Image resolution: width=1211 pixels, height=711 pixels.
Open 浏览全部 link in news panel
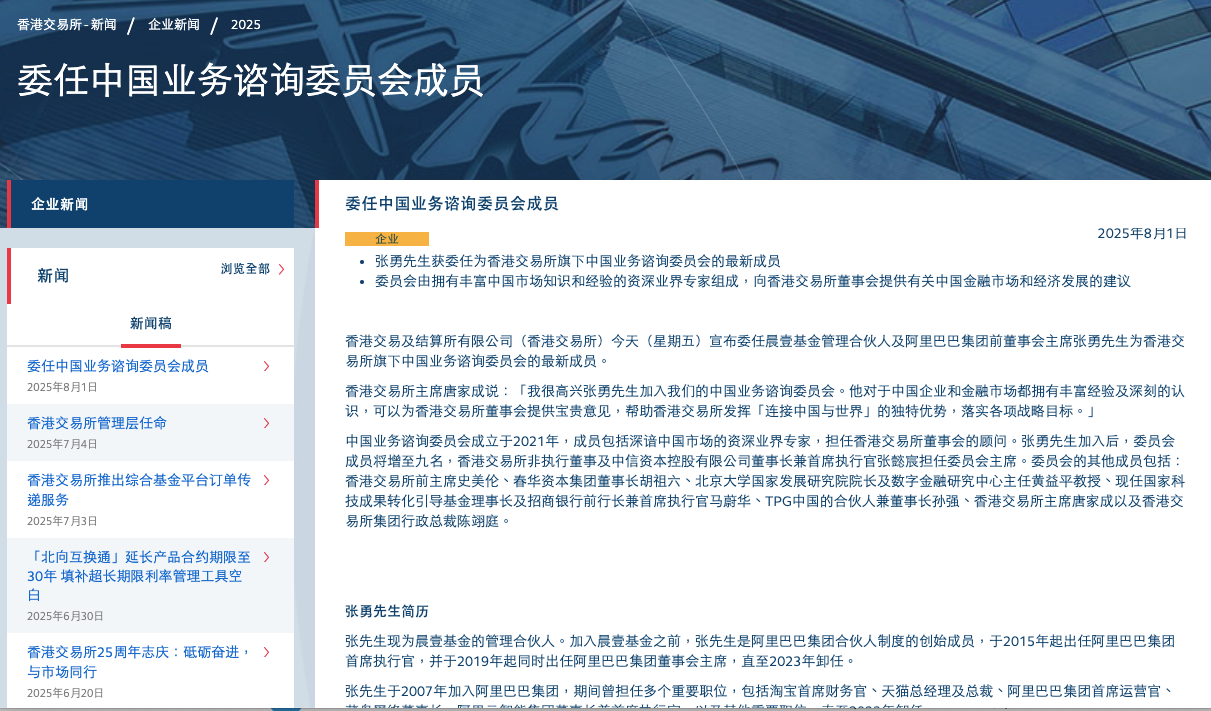click(x=245, y=269)
